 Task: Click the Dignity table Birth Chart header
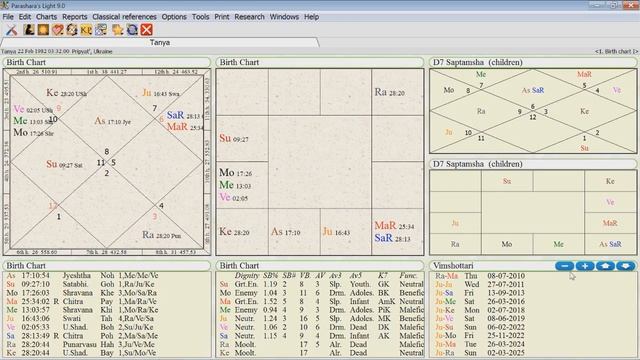pyautogui.click(x=320, y=266)
